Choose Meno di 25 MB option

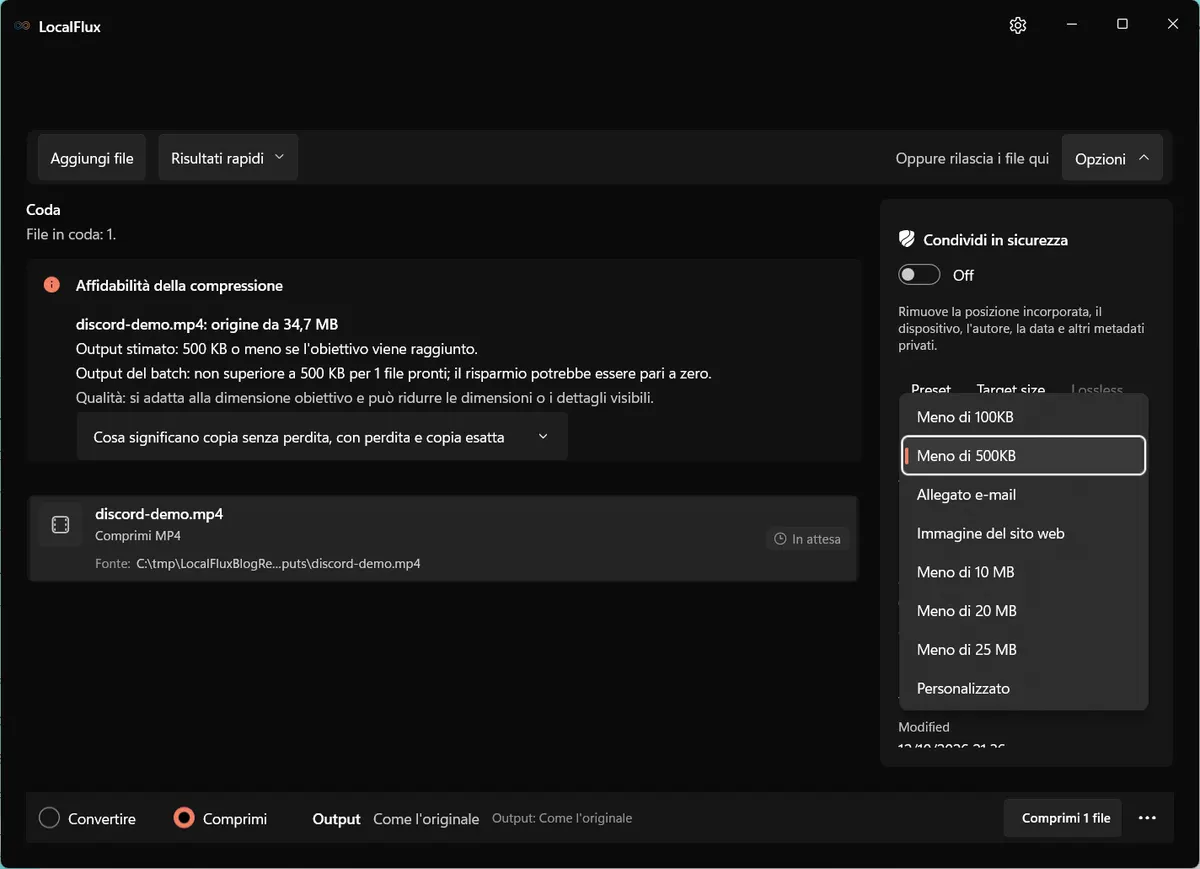(1023, 650)
